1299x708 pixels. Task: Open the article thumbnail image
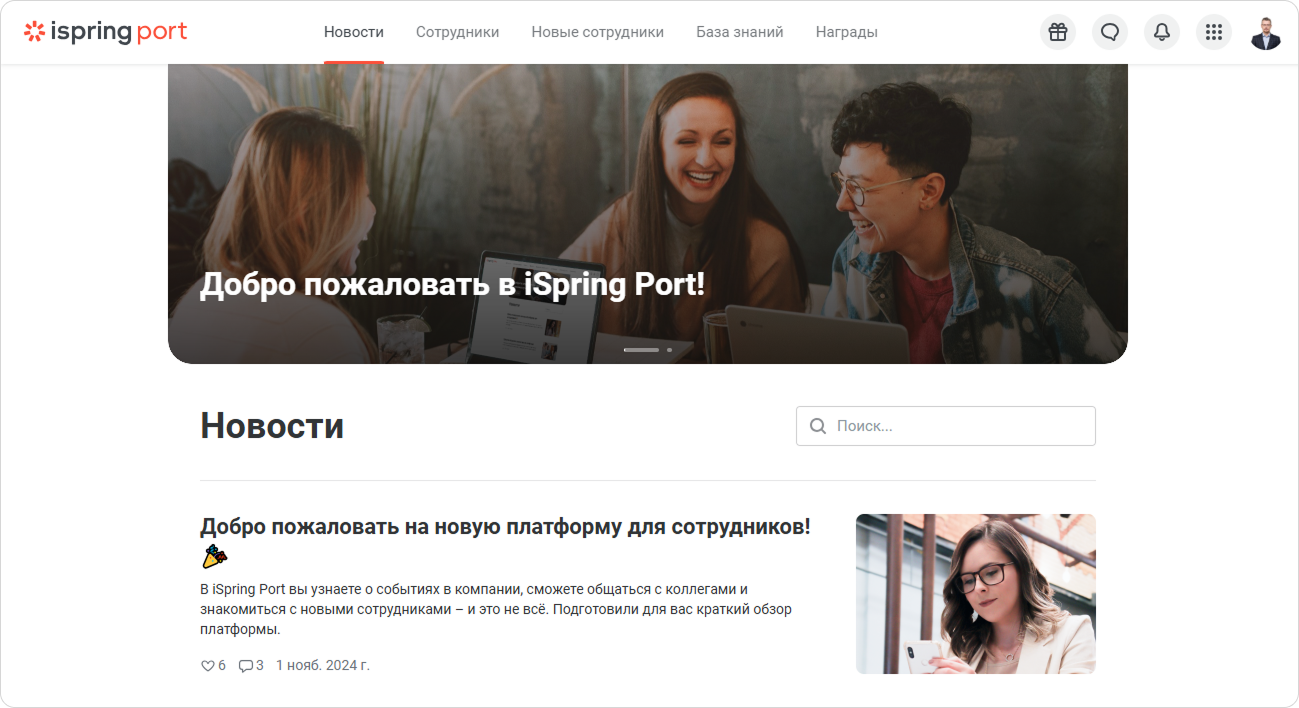[976, 594]
